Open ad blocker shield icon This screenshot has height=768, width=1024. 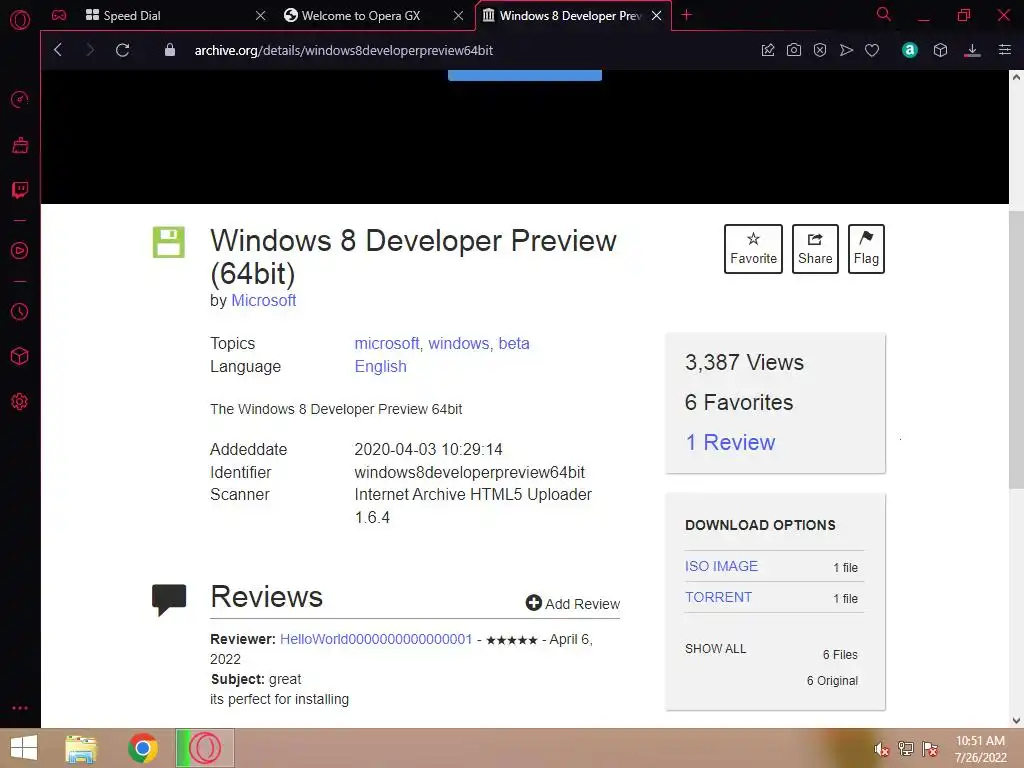tap(820, 50)
